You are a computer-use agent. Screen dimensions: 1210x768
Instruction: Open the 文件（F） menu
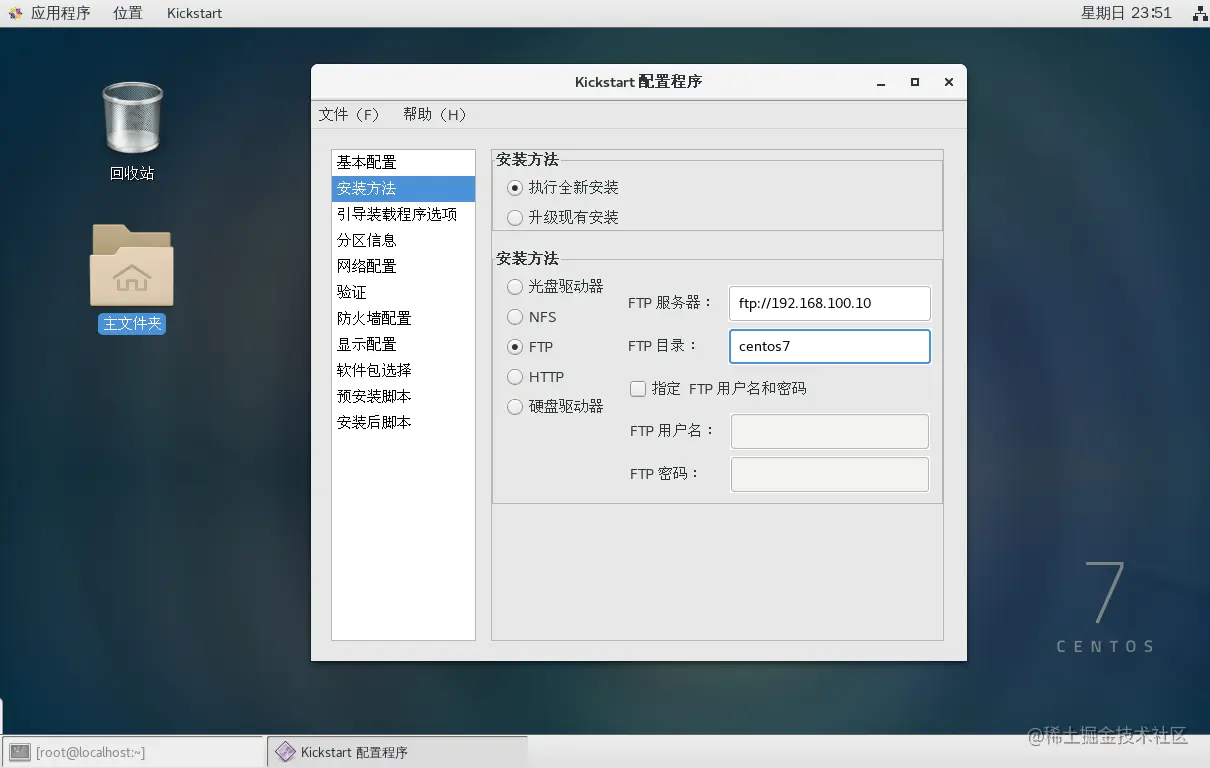pos(349,114)
